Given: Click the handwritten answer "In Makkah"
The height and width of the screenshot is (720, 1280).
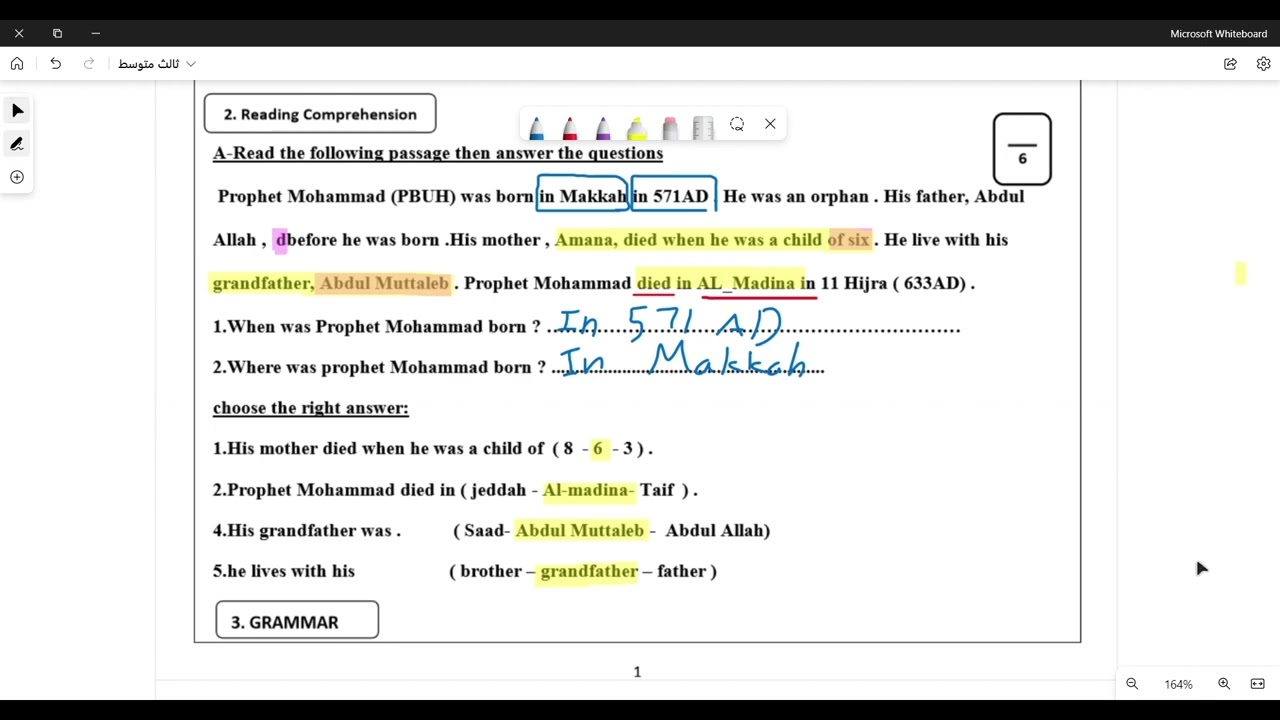Looking at the screenshot, I should click(x=684, y=359).
